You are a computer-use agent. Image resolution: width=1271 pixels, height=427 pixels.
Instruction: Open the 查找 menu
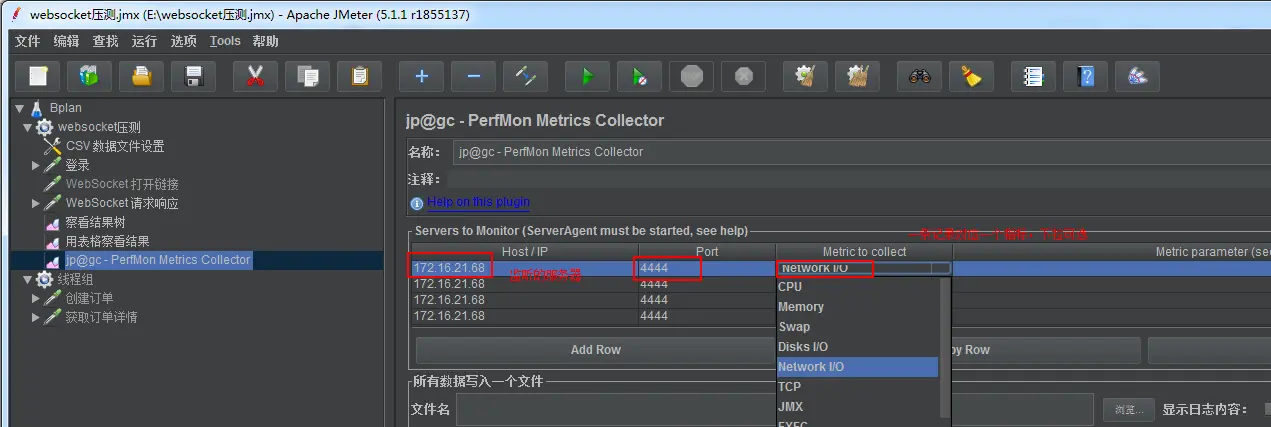(105, 41)
